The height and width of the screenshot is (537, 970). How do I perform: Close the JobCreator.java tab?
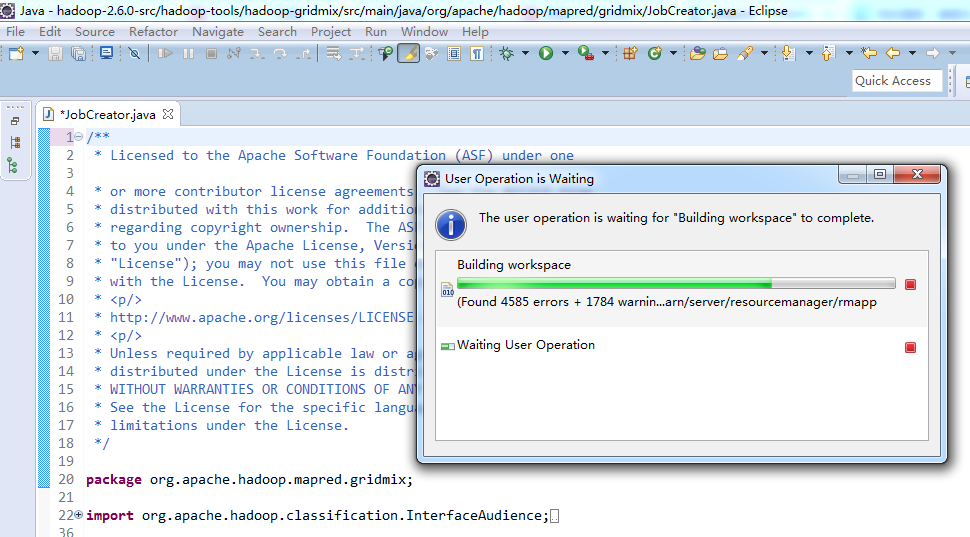[x=168, y=114]
